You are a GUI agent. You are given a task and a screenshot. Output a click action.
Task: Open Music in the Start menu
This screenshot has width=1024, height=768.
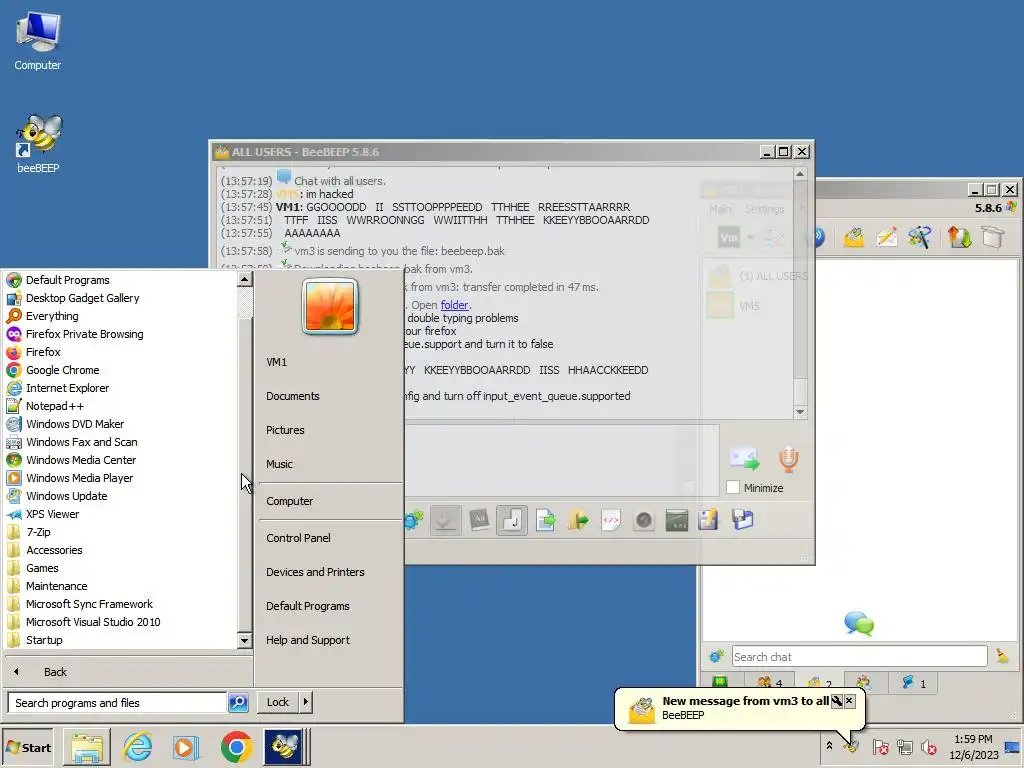tap(280, 464)
